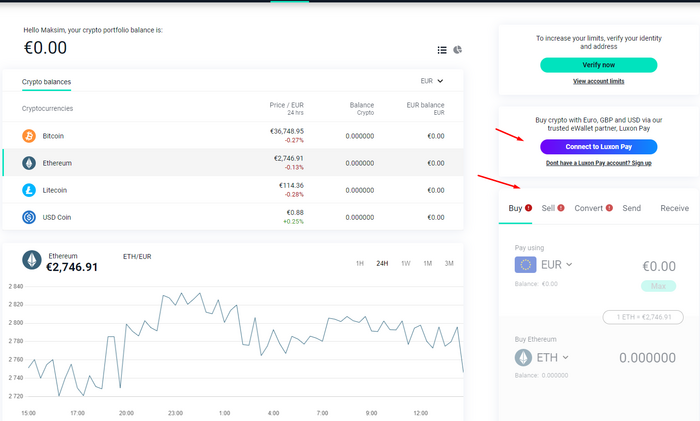The width and height of the screenshot is (700, 421).
Task: Select the Bitcoin row name
Action: (53, 136)
